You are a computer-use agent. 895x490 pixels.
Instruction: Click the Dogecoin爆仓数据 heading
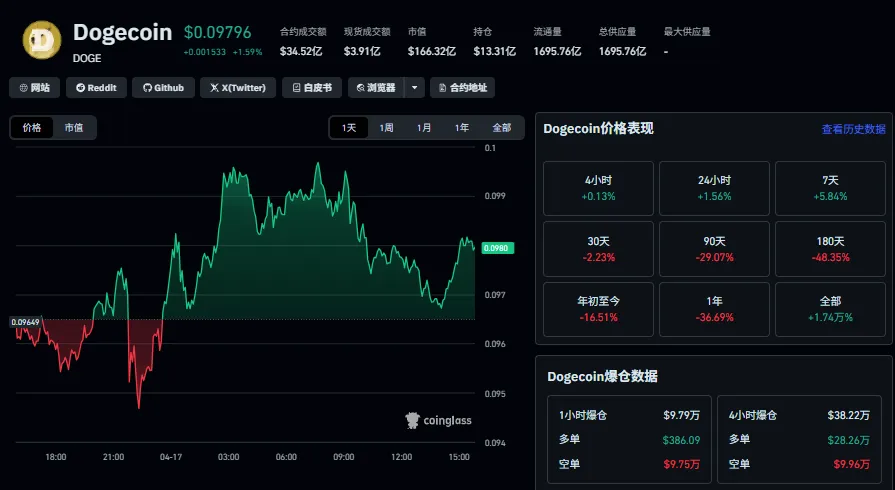click(602, 376)
